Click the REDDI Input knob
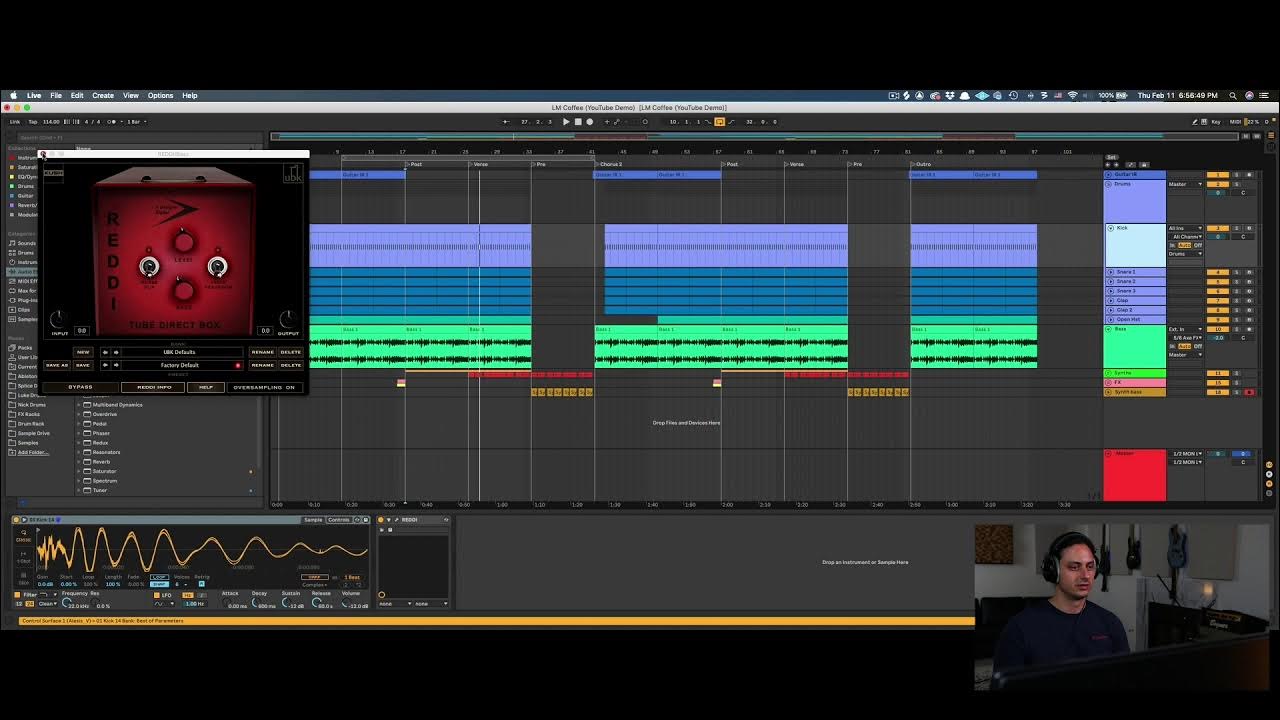The image size is (1280, 720). 58,318
